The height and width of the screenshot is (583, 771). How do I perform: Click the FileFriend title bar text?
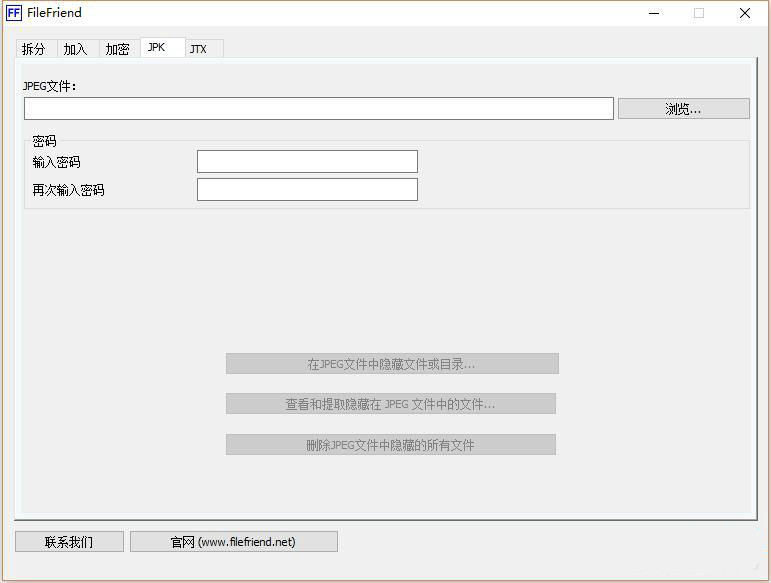55,13
